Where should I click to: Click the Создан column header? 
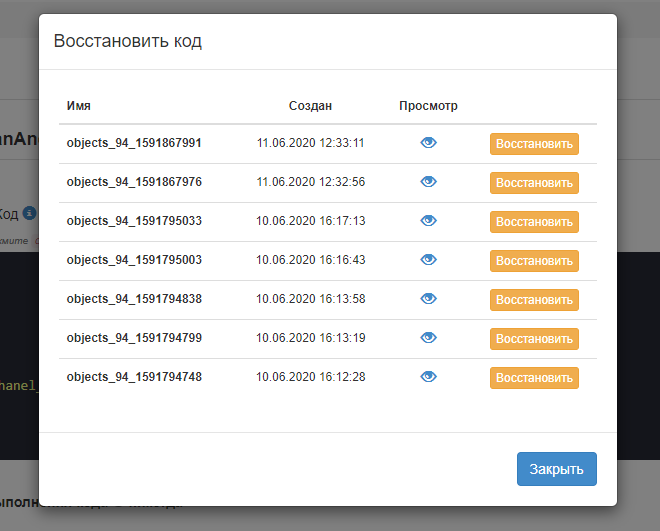point(310,105)
